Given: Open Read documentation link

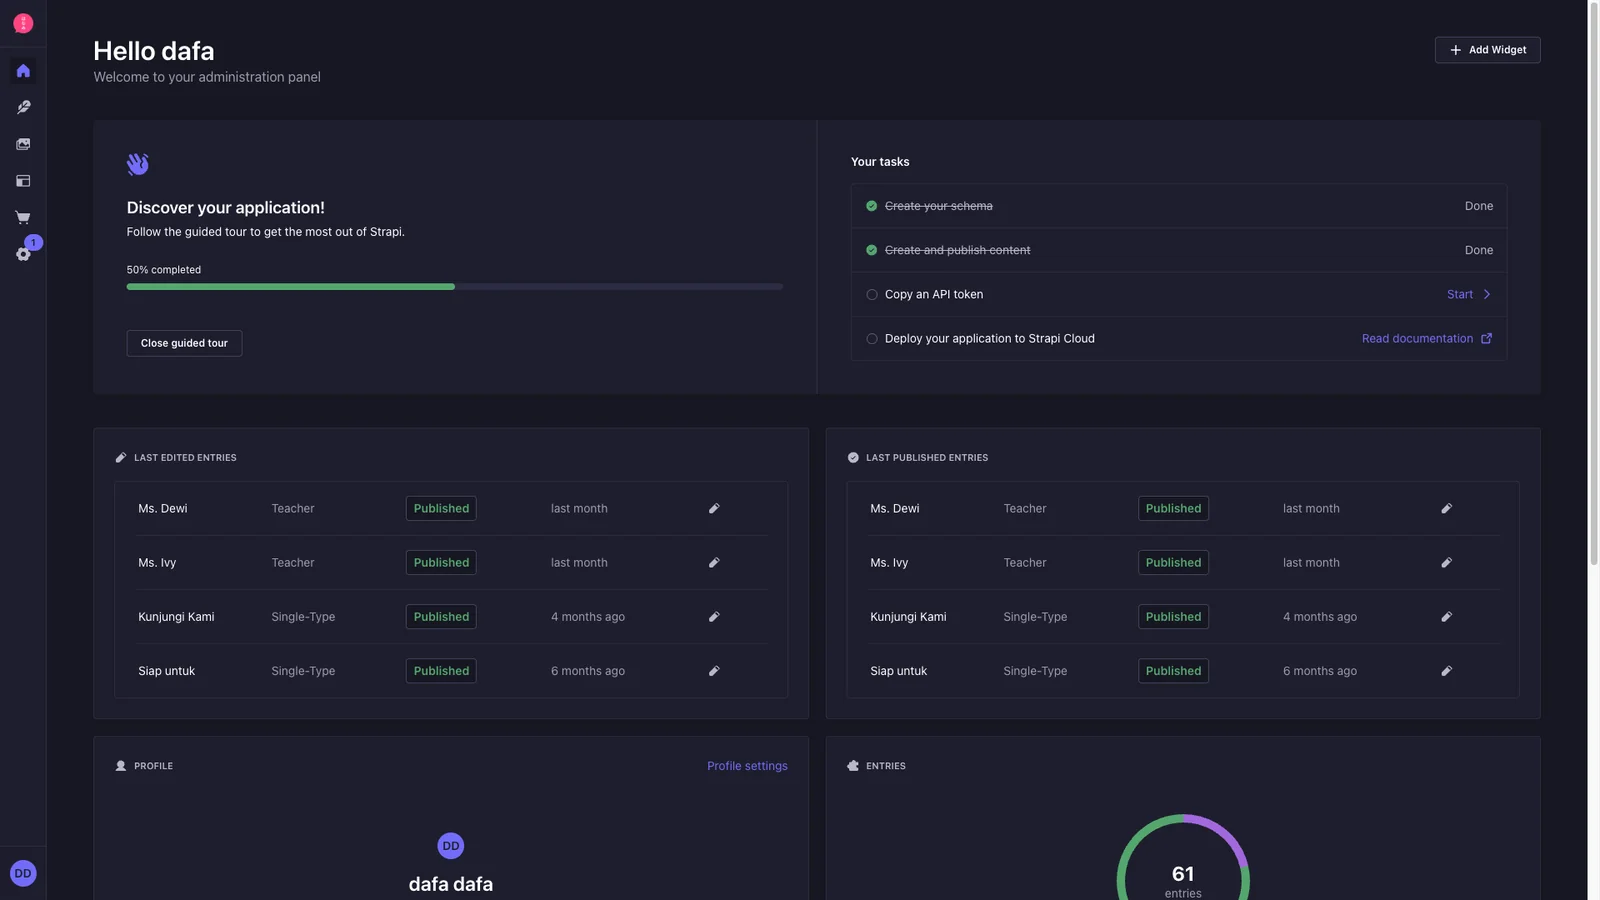Looking at the screenshot, I should click(1417, 338).
